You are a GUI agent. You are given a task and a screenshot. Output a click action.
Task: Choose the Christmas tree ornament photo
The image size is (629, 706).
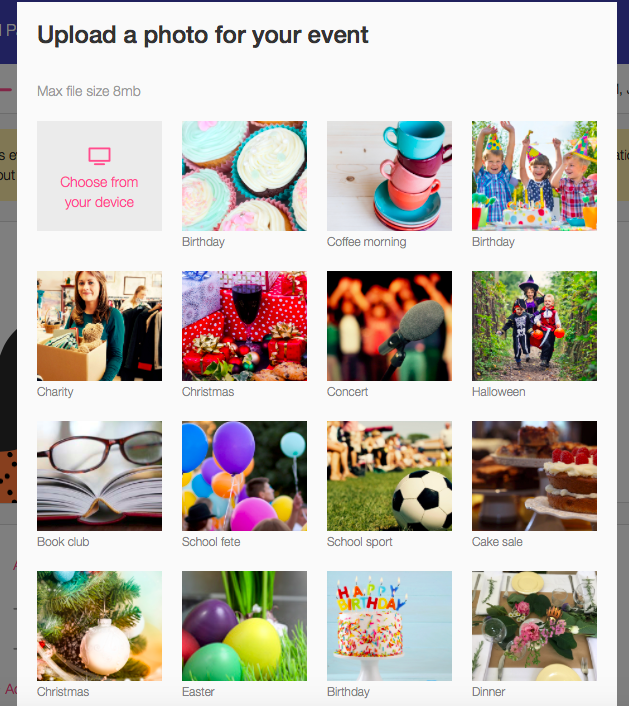coord(100,626)
